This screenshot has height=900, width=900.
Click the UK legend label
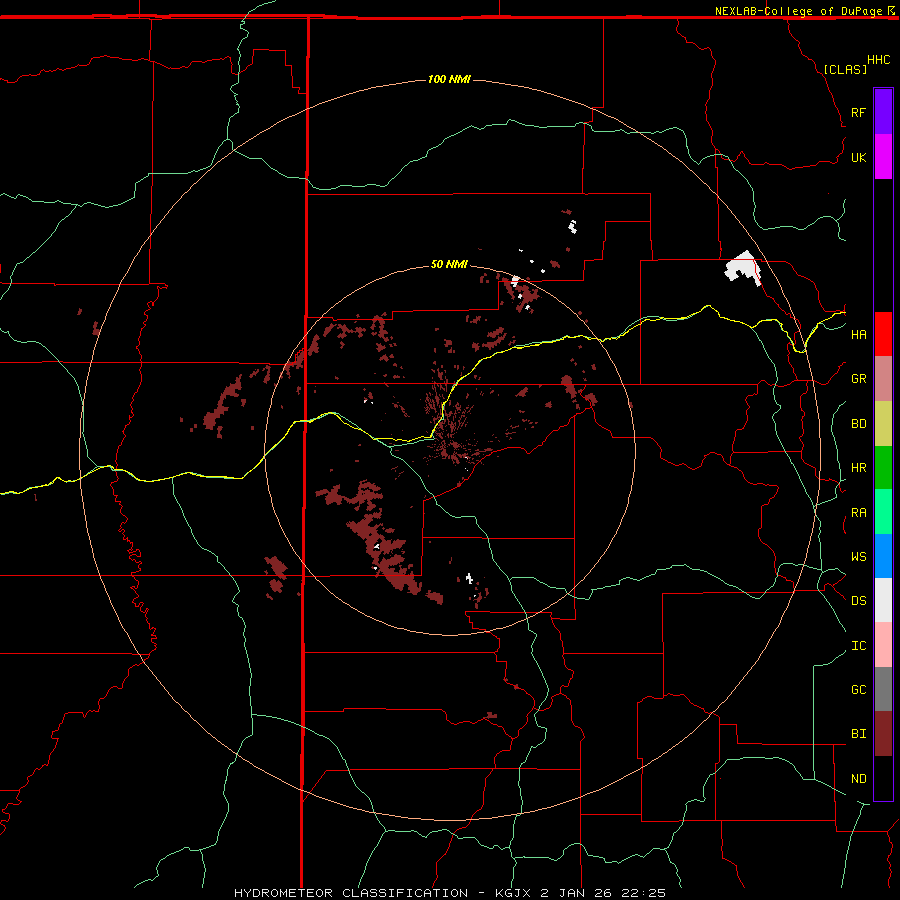click(x=858, y=157)
